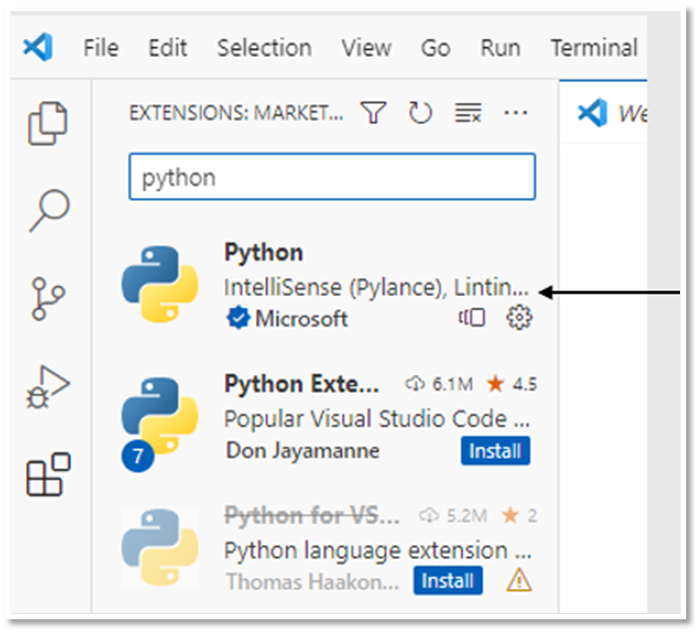Click the extensions search box containing python

[332, 178]
